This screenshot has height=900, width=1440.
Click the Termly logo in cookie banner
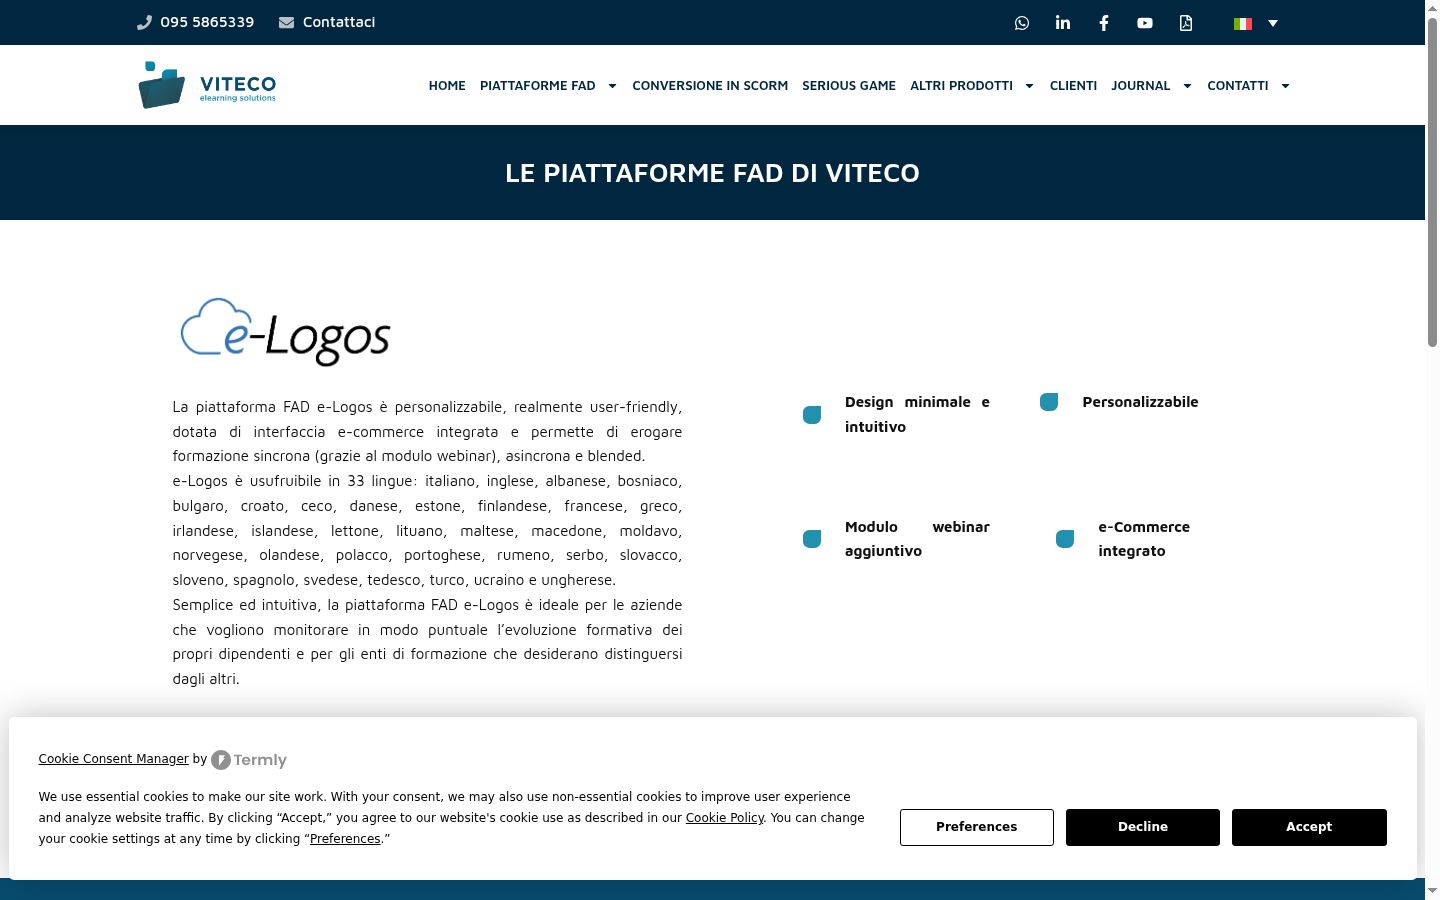click(x=249, y=760)
